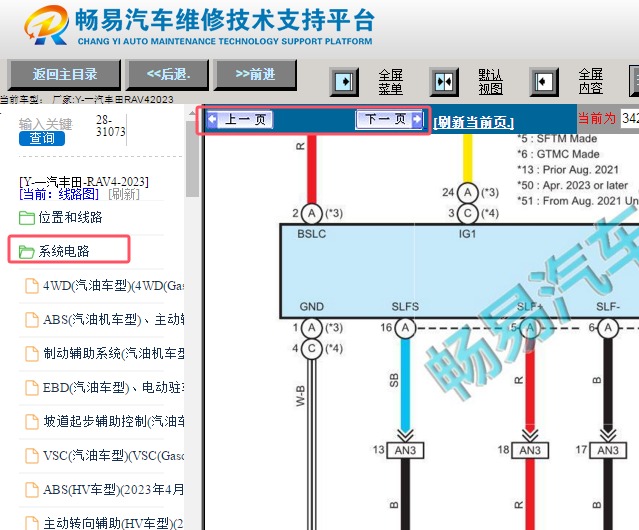
Task: Click connector circle A at pin 24
Action: click(x=467, y=192)
